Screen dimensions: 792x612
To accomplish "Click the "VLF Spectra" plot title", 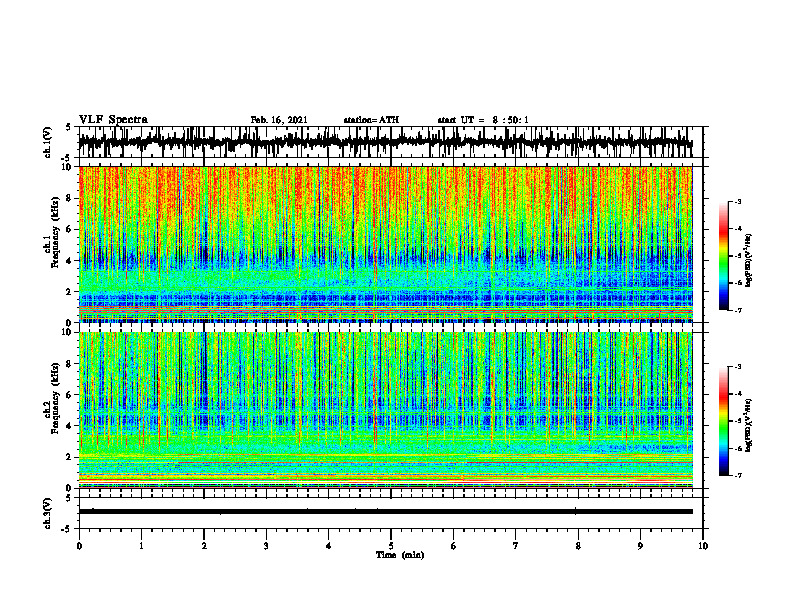I will coord(113,120).
